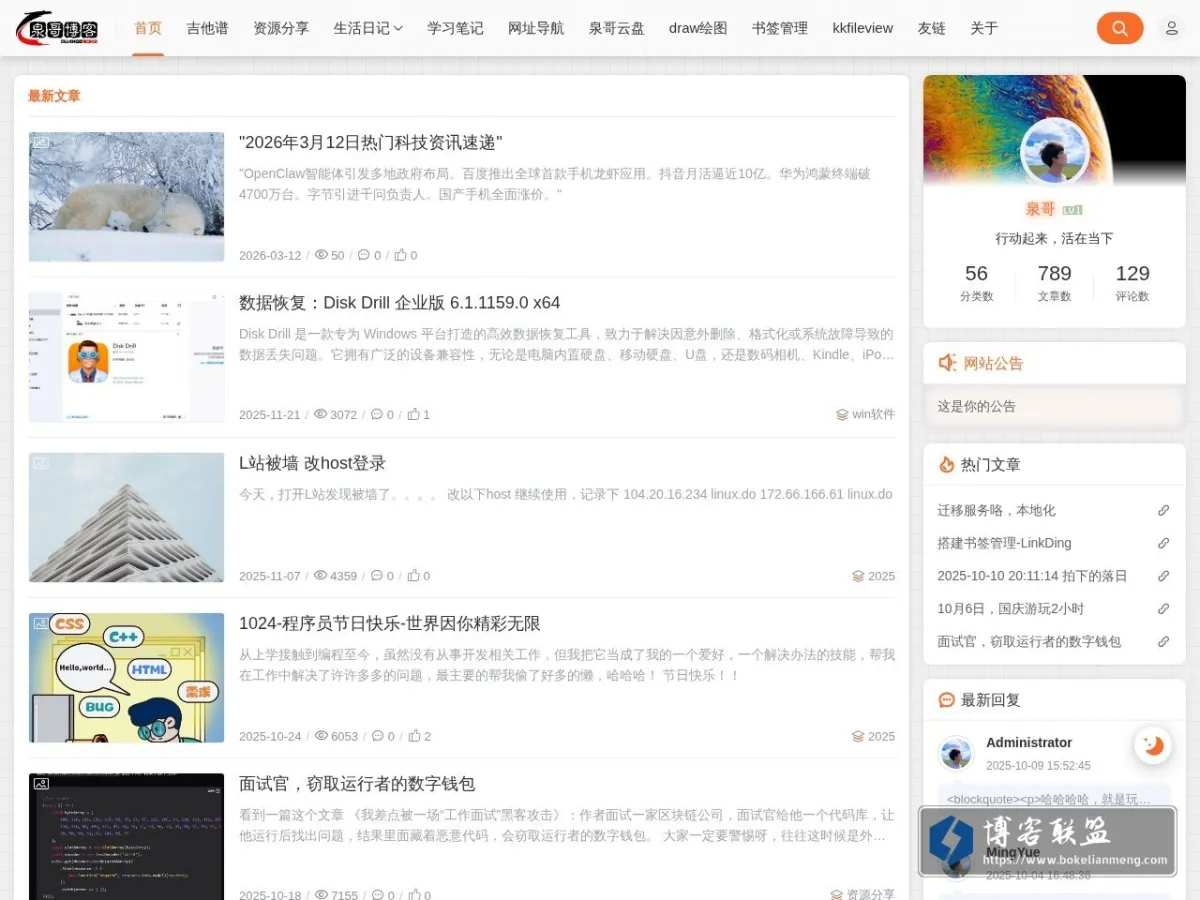Open the draw绘图 menu item
This screenshot has width=1200, height=900.
tap(698, 28)
